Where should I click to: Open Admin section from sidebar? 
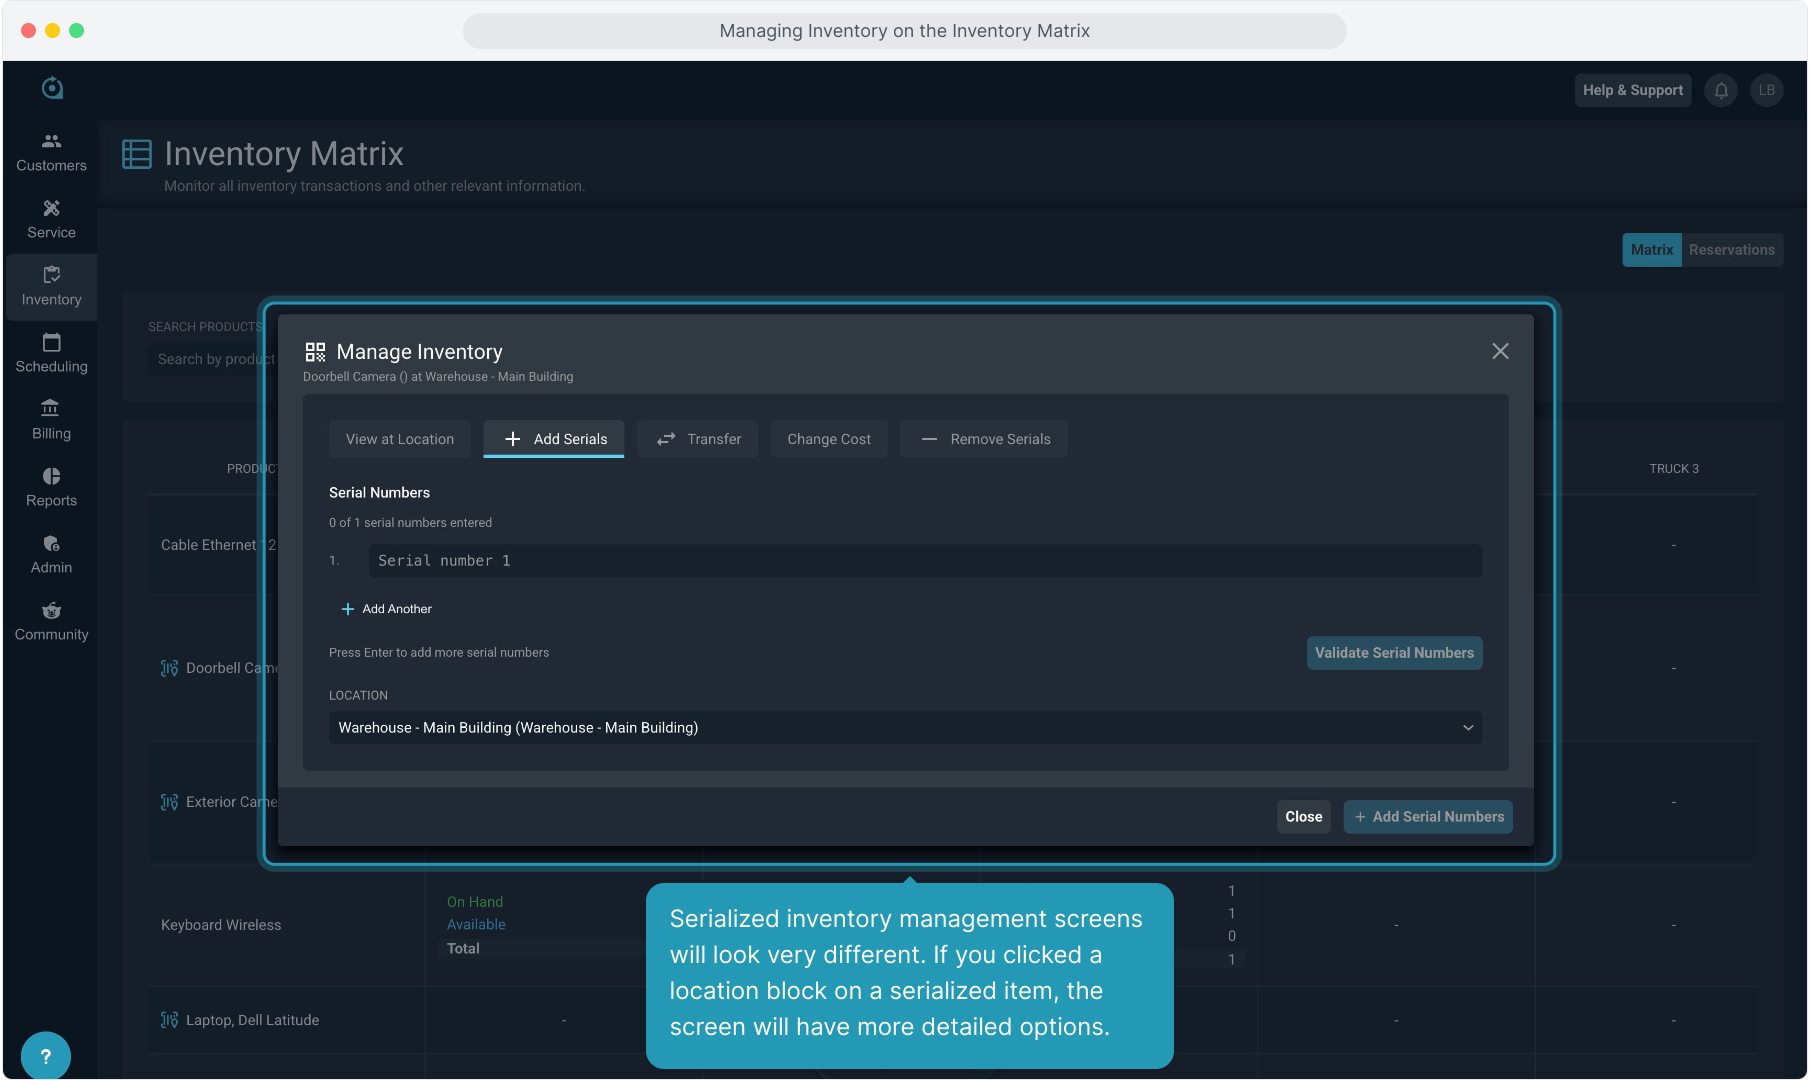51,544
